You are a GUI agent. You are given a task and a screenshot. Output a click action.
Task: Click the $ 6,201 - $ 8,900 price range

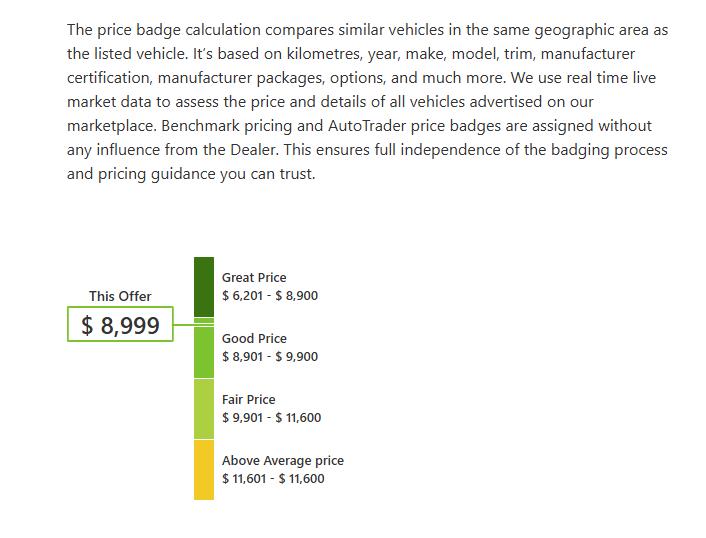270,295
